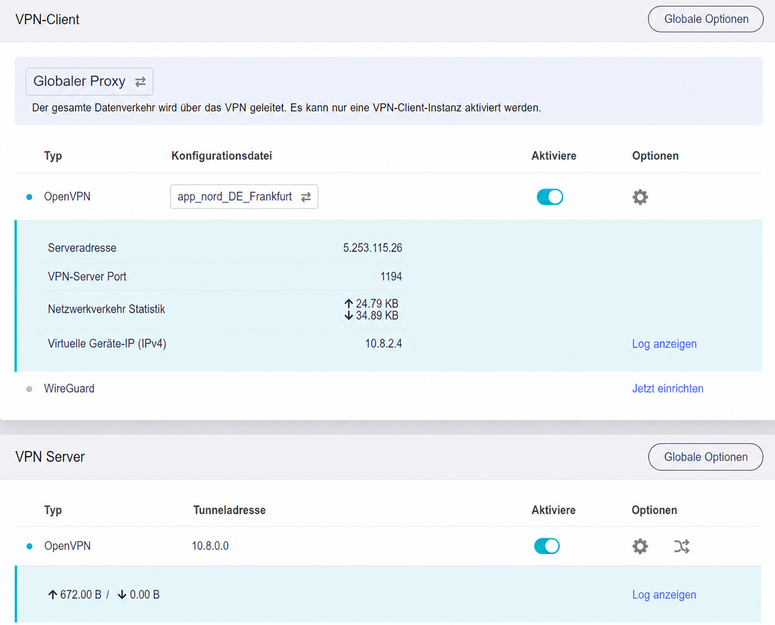775x625 pixels.
Task: Select the OpenVPN client row label
Action: click(67, 197)
